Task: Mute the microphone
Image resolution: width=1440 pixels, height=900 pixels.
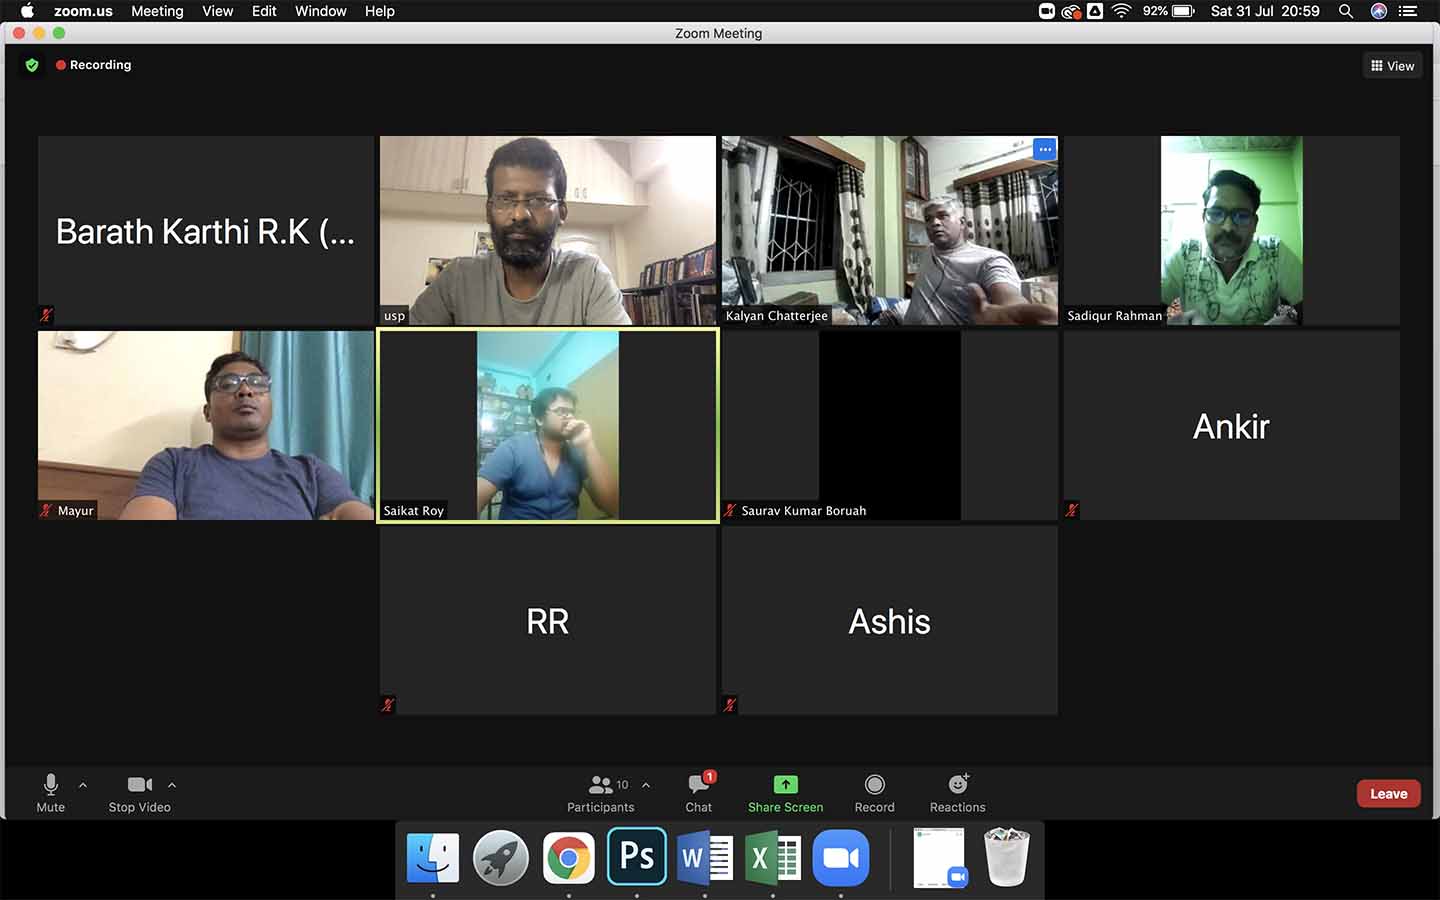Action: (51, 785)
